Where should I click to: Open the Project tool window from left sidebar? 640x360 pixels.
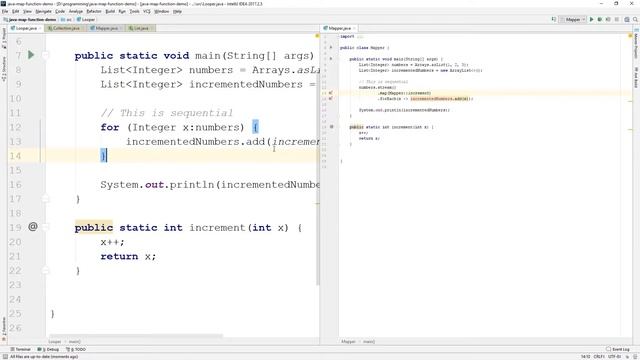[x=4, y=38]
